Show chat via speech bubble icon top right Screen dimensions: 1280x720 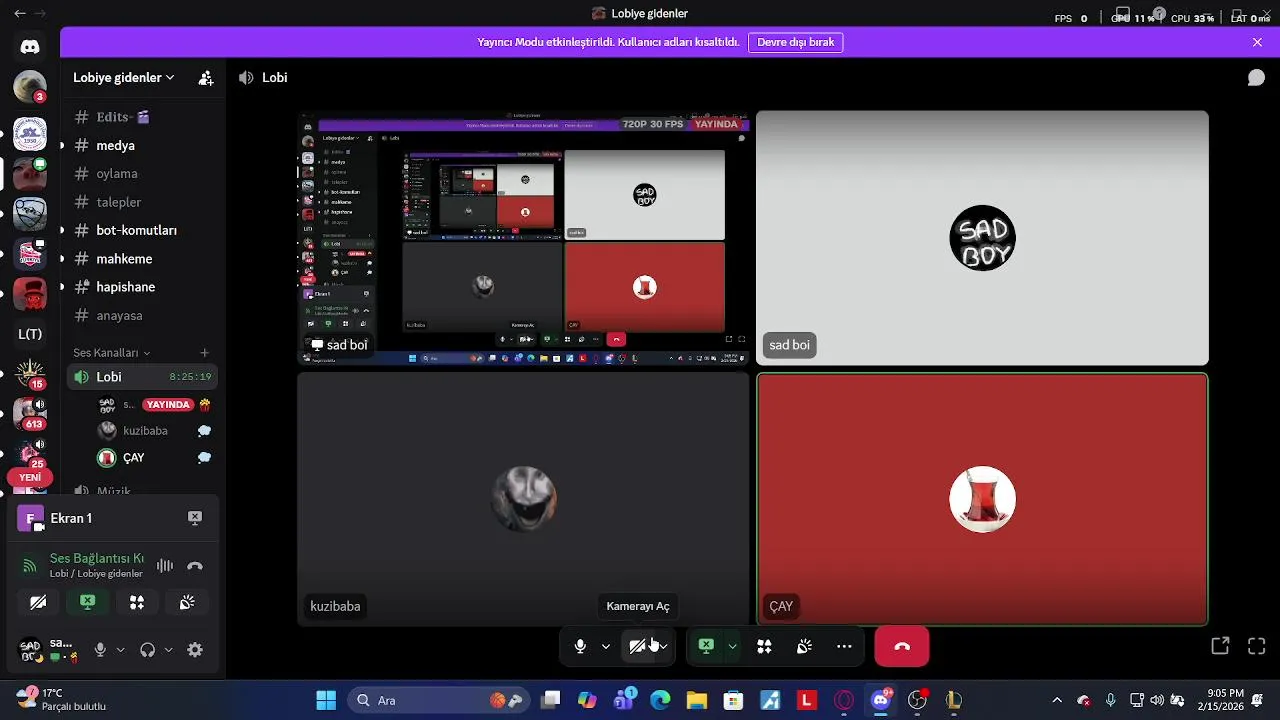(1256, 78)
